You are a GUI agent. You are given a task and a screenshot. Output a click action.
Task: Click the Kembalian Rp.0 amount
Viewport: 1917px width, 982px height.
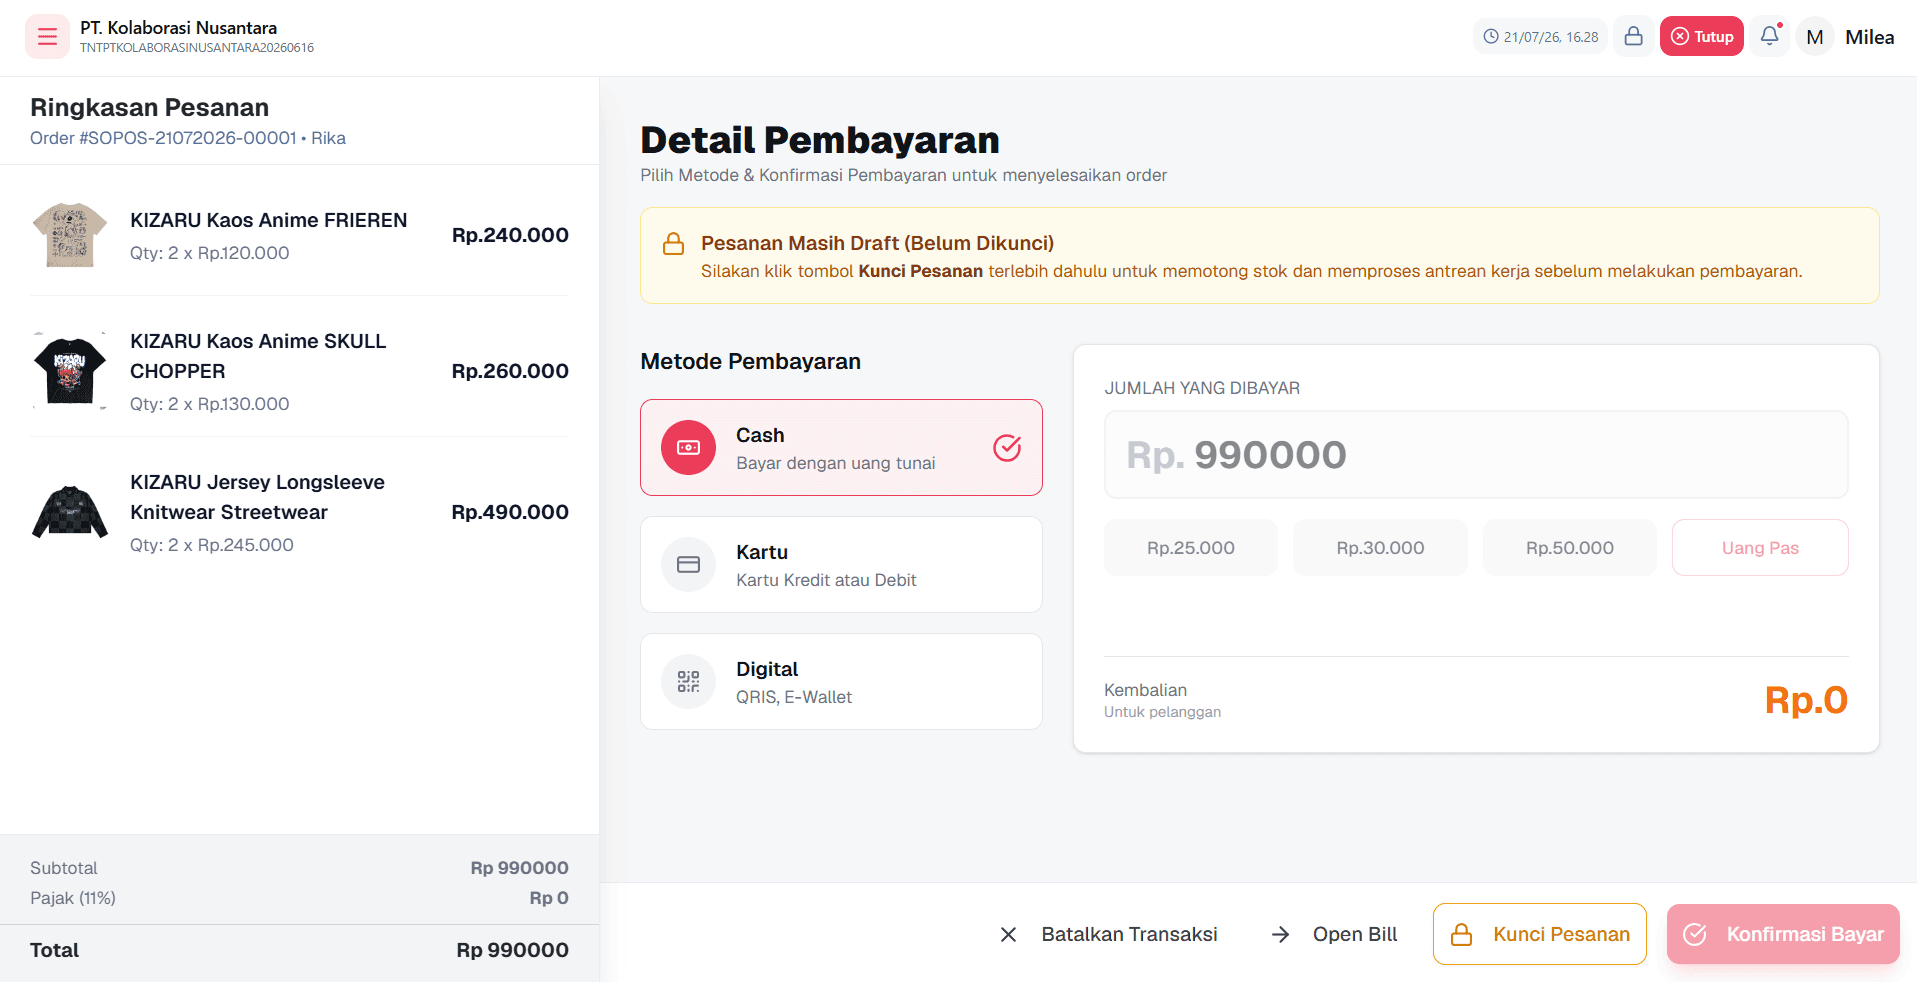(1806, 700)
